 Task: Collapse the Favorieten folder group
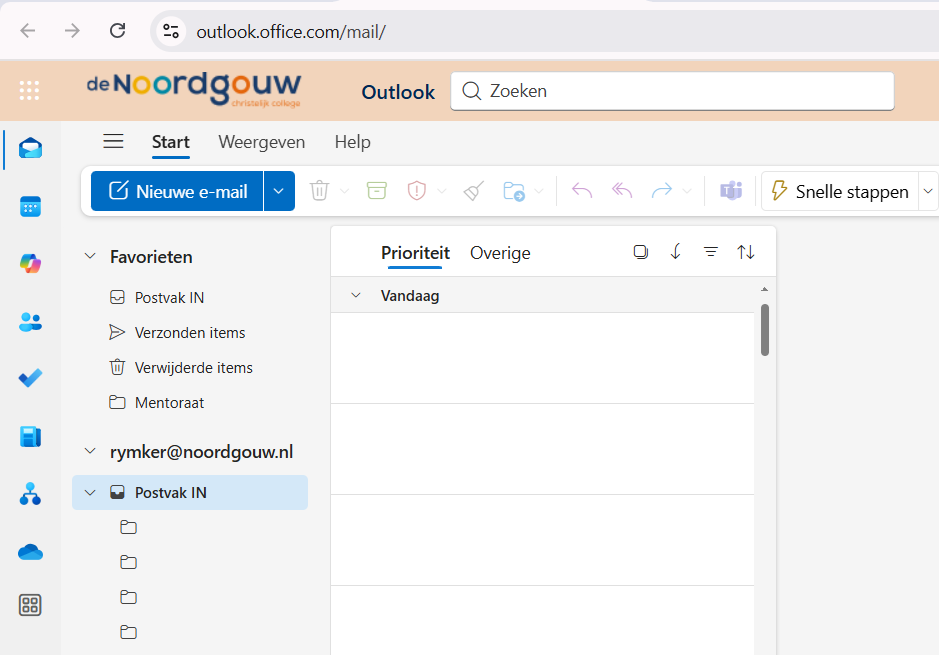pyautogui.click(x=90, y=257)
